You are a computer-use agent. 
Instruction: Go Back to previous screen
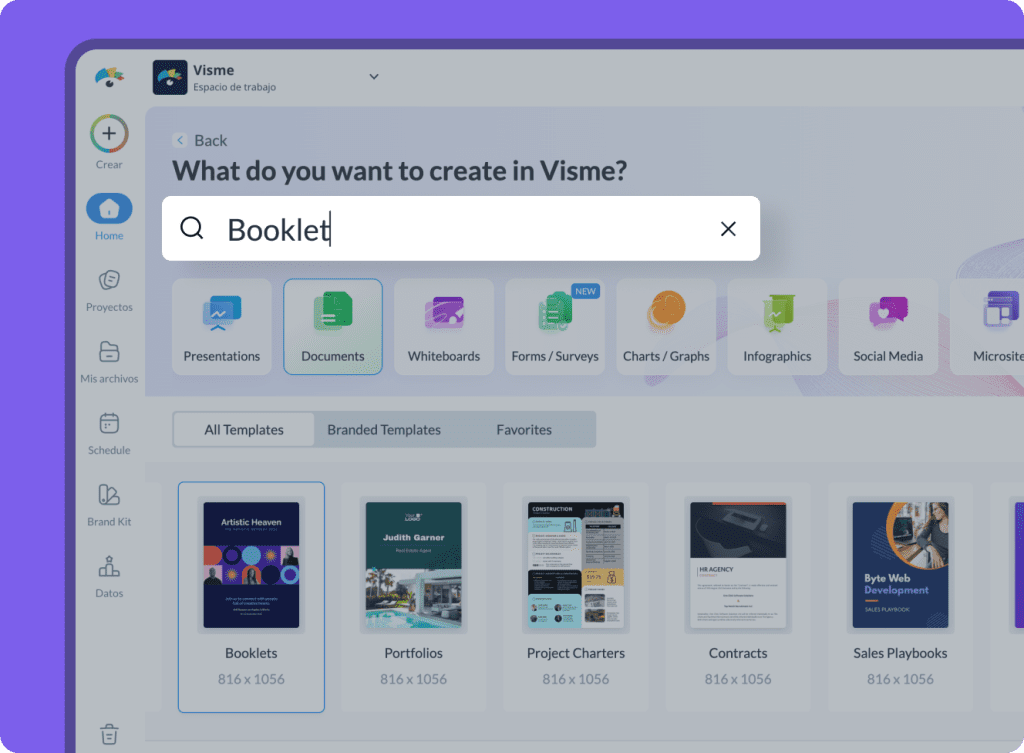coord(211,140)
